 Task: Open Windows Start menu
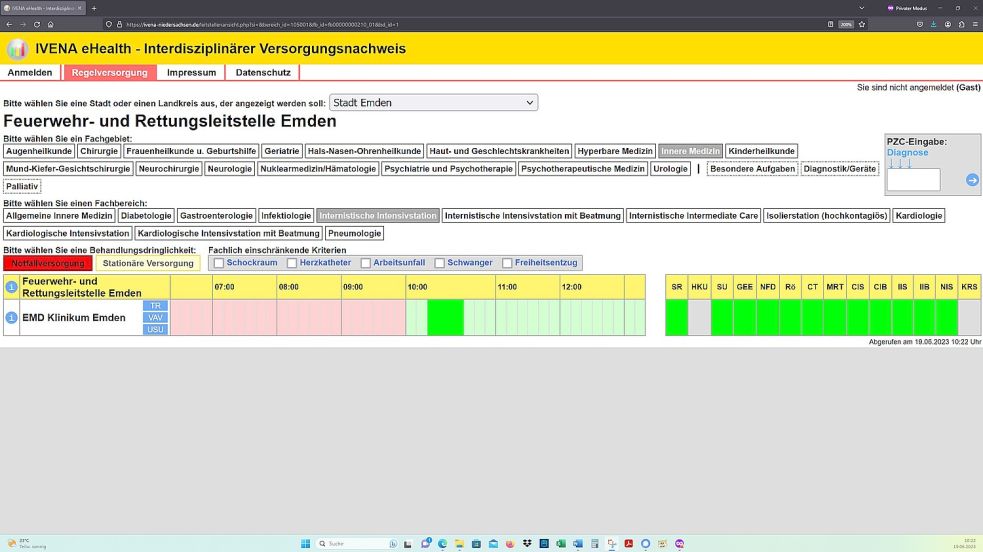pos(305,544)
